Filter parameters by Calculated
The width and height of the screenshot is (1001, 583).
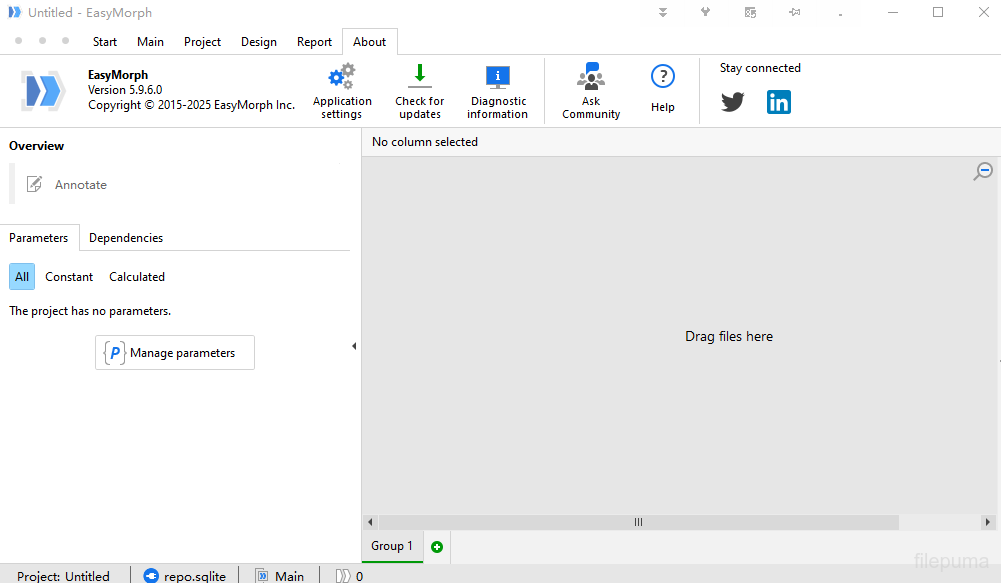(137, 277)
